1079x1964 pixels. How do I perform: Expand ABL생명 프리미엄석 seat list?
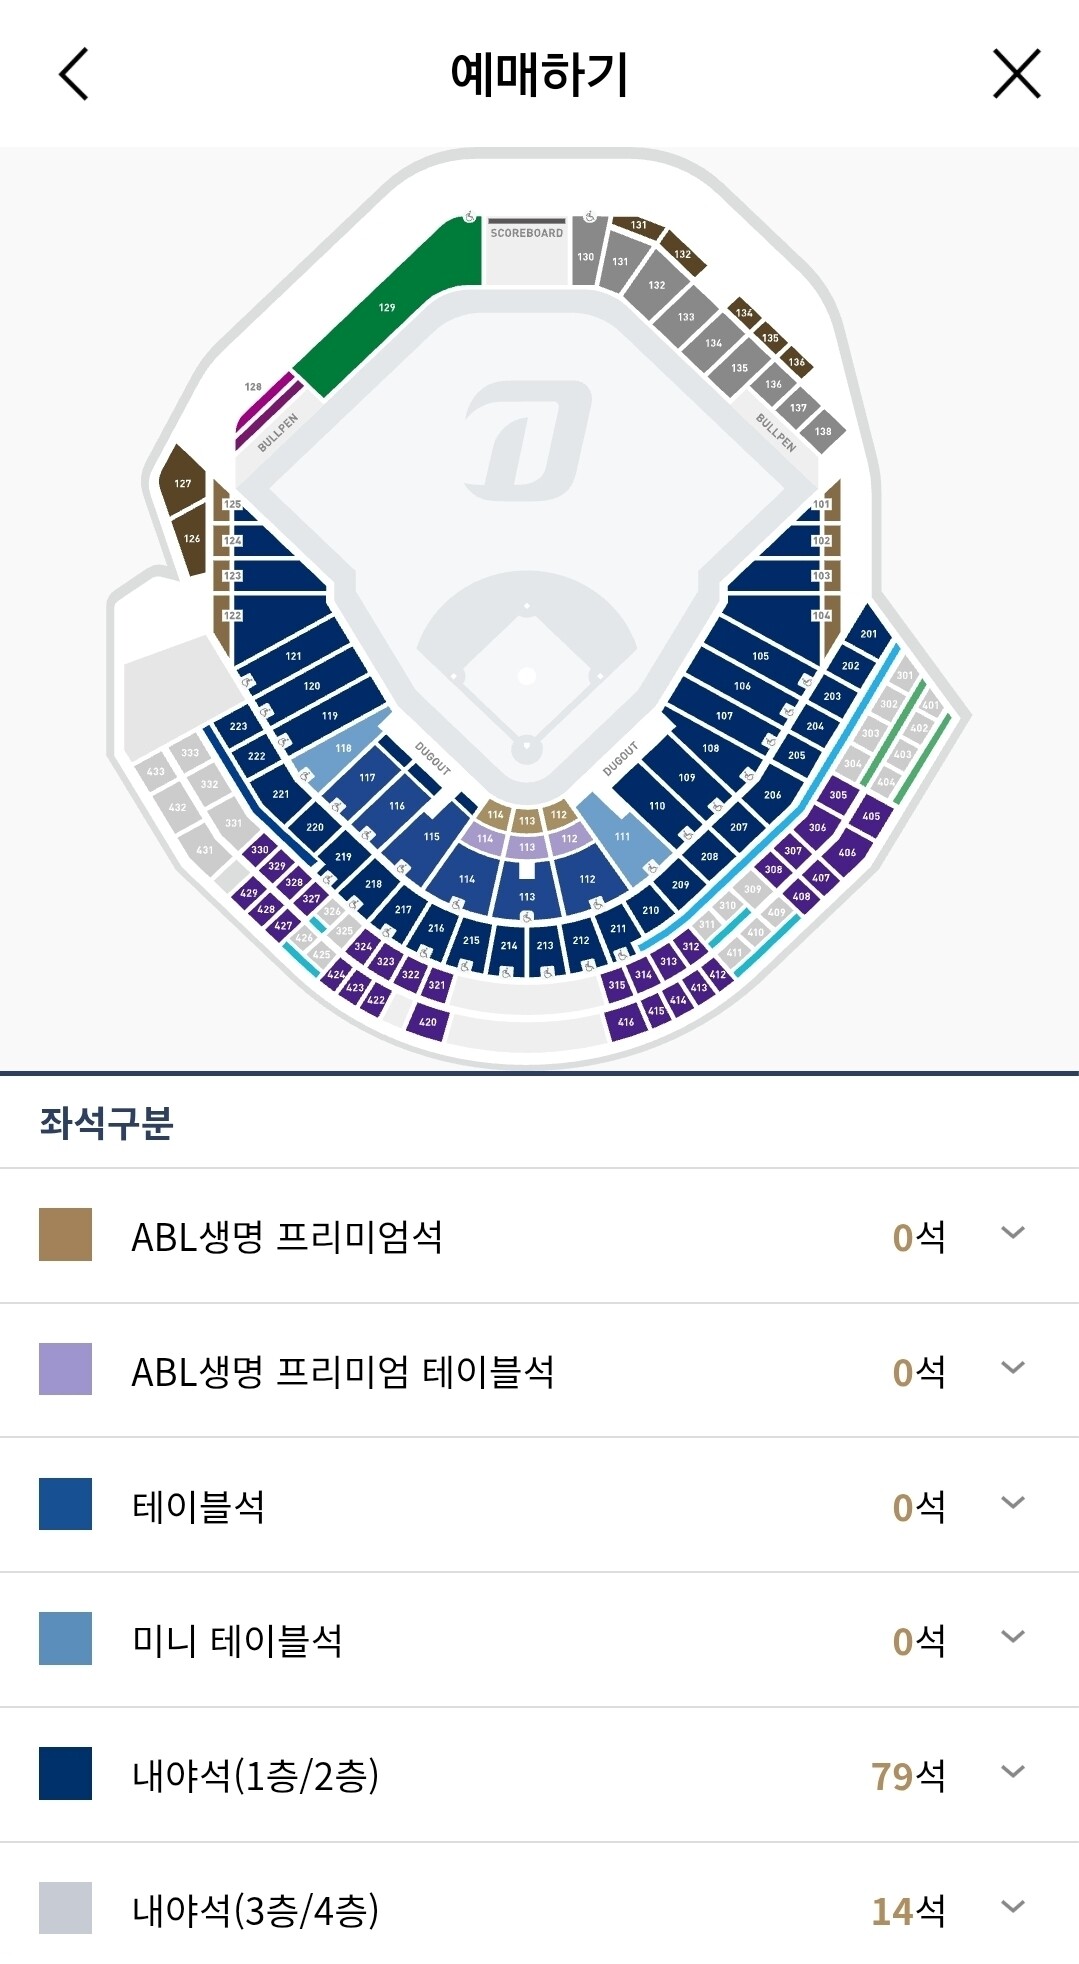[1012, 1234]
